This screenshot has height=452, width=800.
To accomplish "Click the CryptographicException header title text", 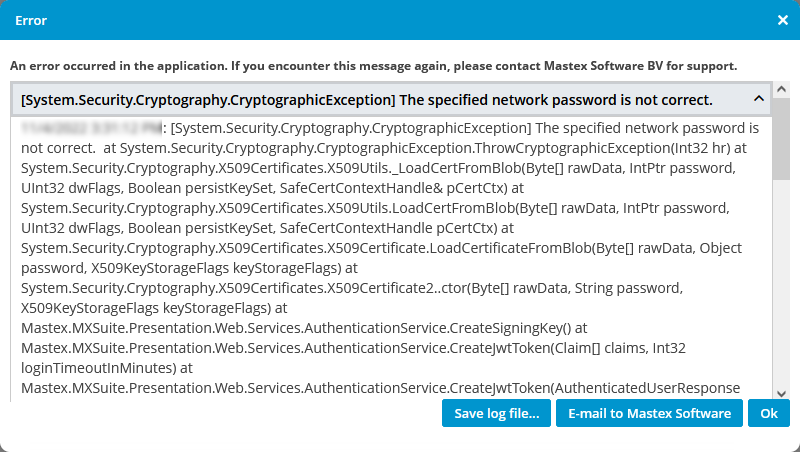I will point(366,100).
